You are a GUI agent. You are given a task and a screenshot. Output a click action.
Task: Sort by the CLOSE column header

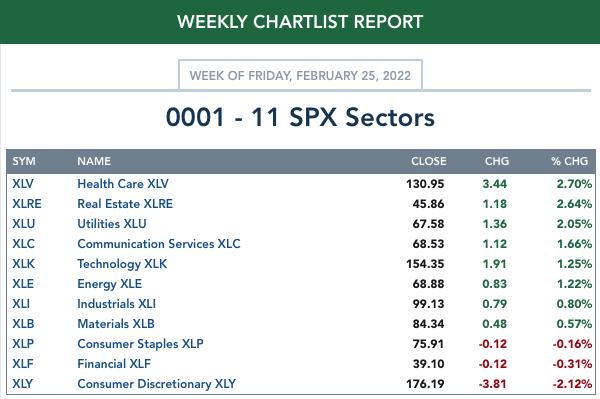(429, 161)
